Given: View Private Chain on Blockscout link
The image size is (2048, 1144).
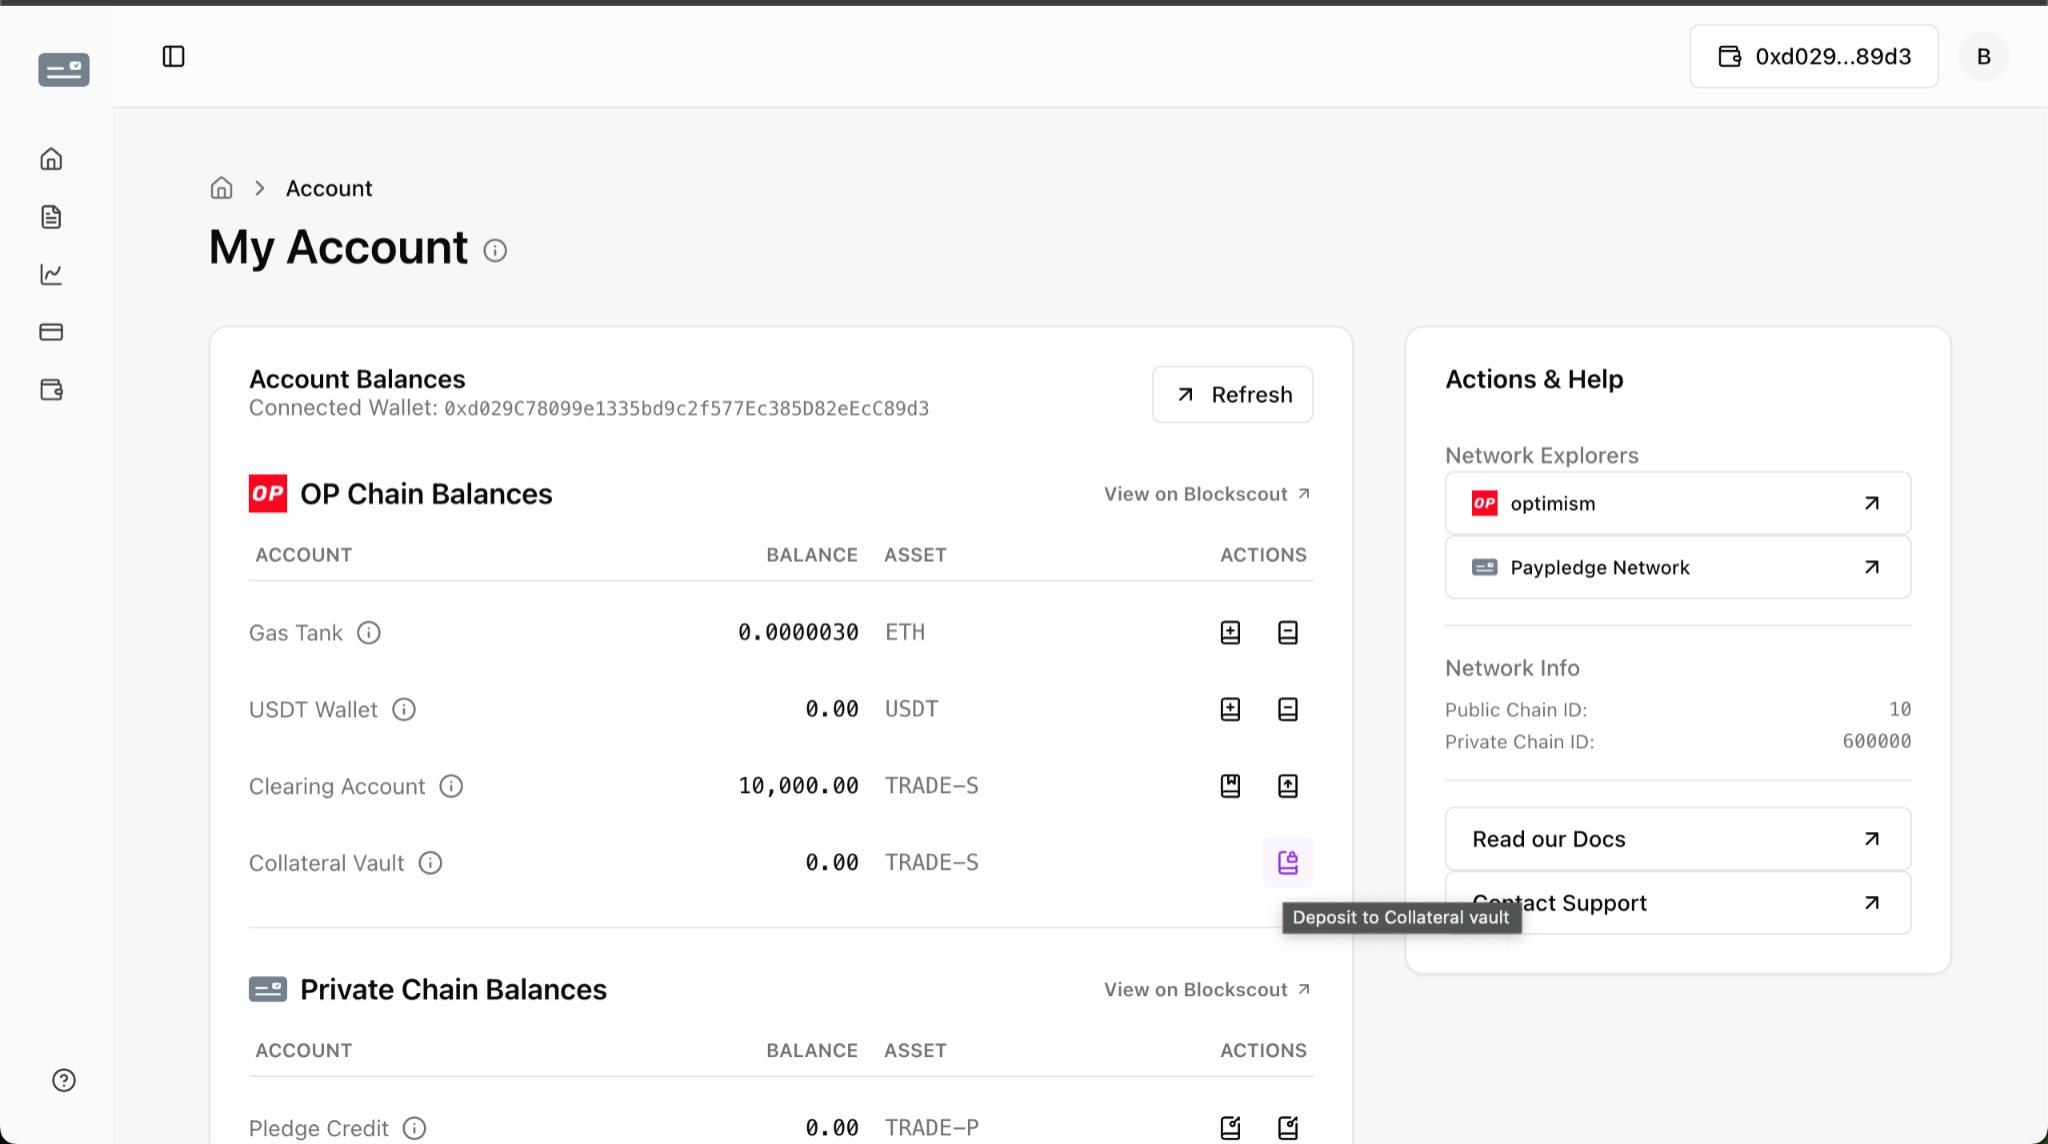Looking at the screenshot, I should click(1207, 989).
